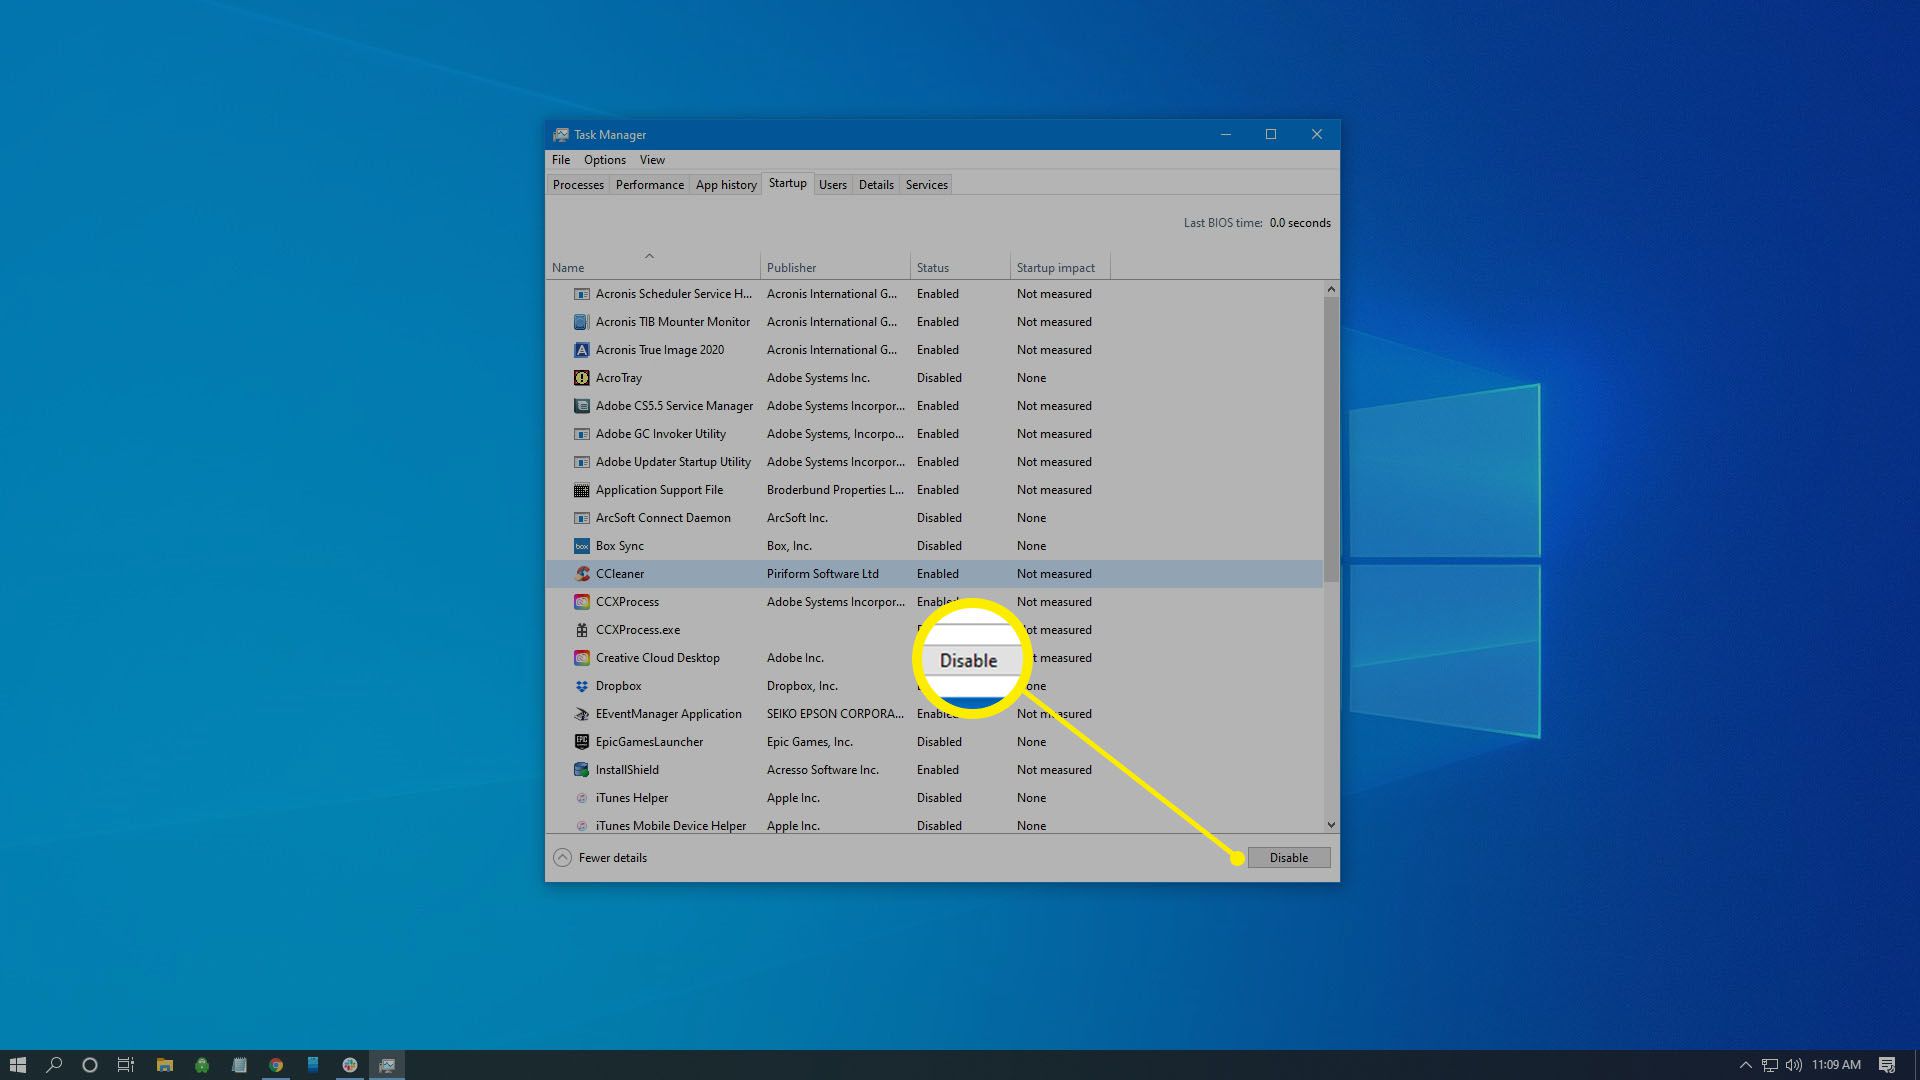The height and width of the screenshot is (1080, 1920).
Task: Switch to the Processes tab
Action: [576, 185]
